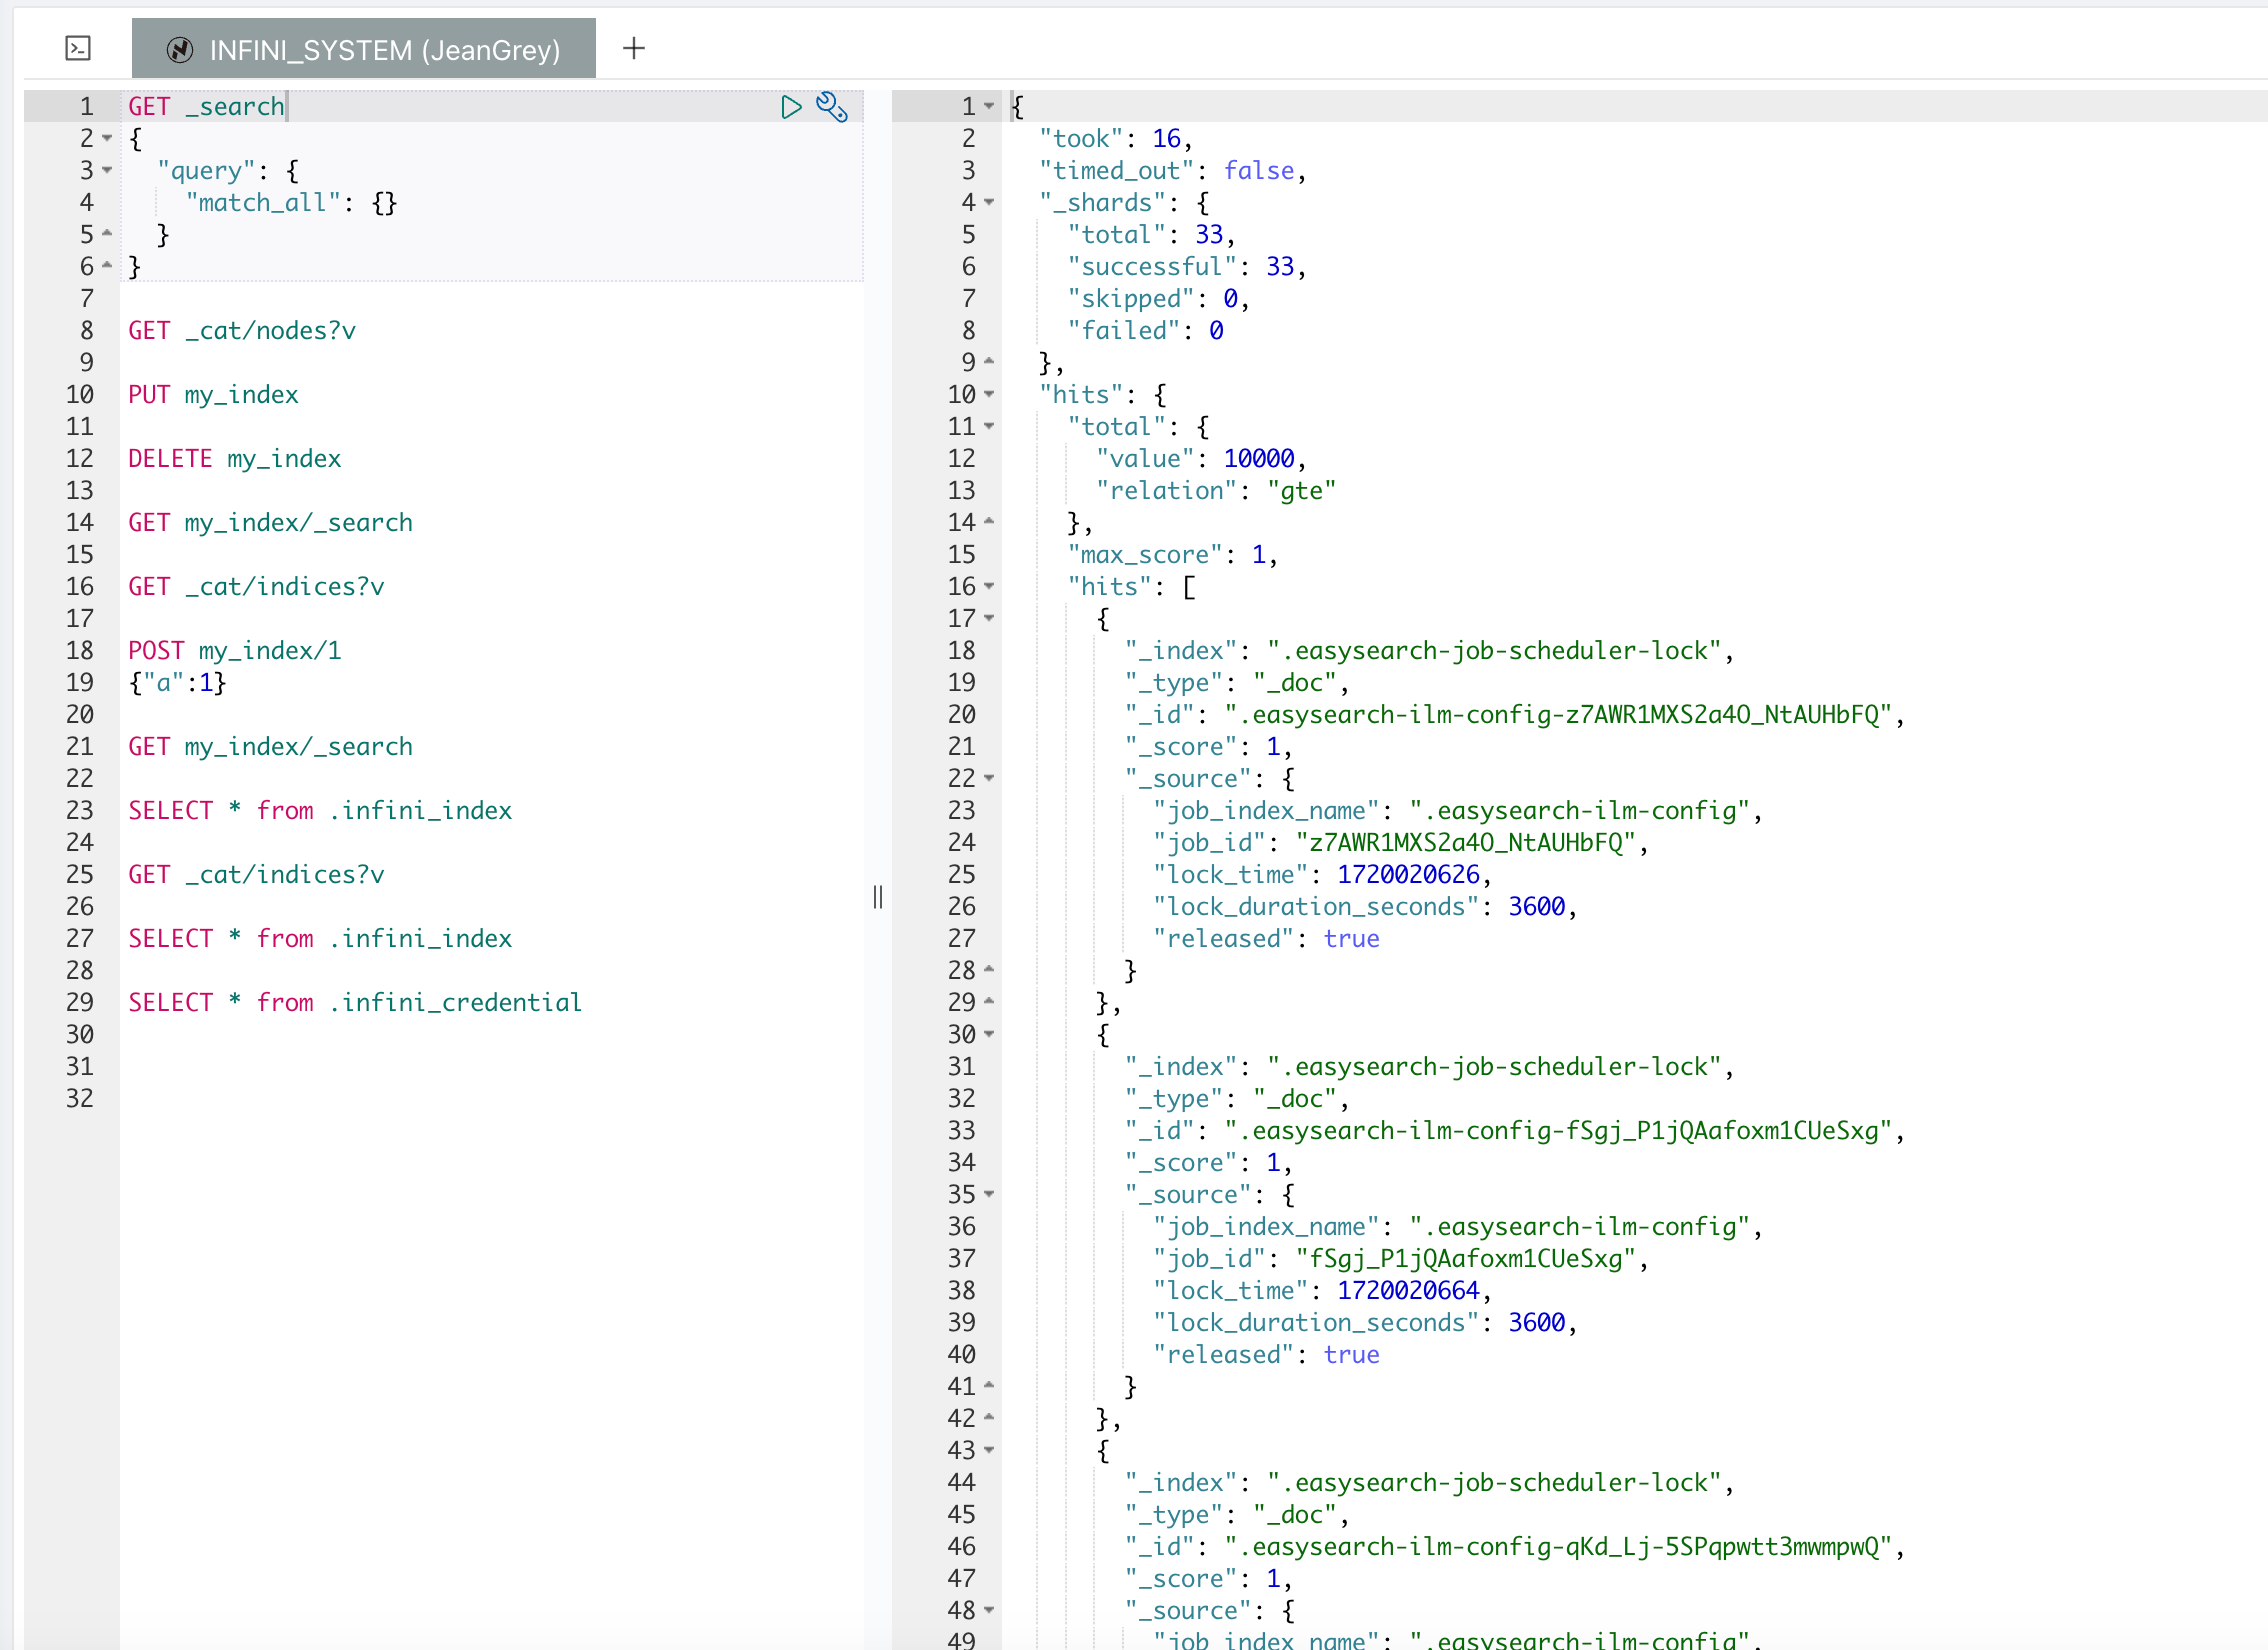Click "value": 10000 in response
Viewport: 2268px width, 1650px height.
[x=1201, y=459]
